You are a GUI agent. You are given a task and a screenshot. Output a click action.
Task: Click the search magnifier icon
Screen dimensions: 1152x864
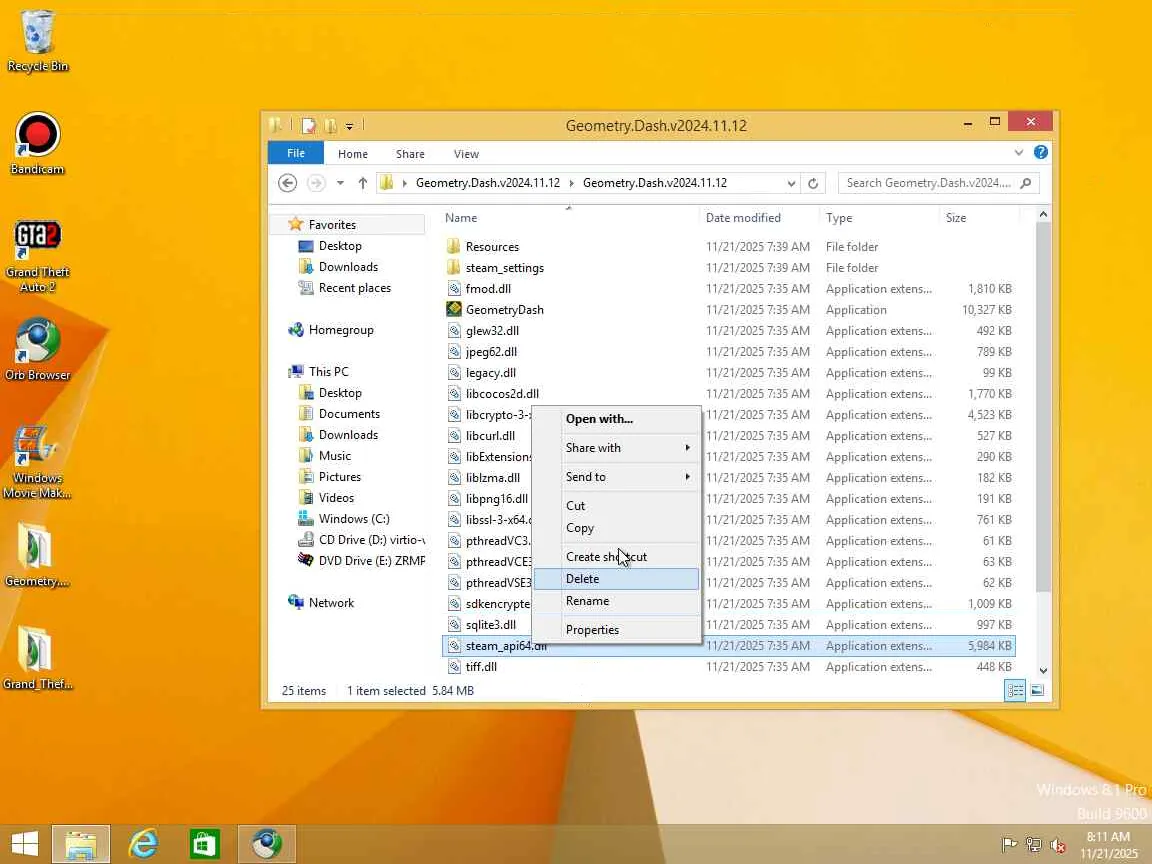(x=1026, y=183)
